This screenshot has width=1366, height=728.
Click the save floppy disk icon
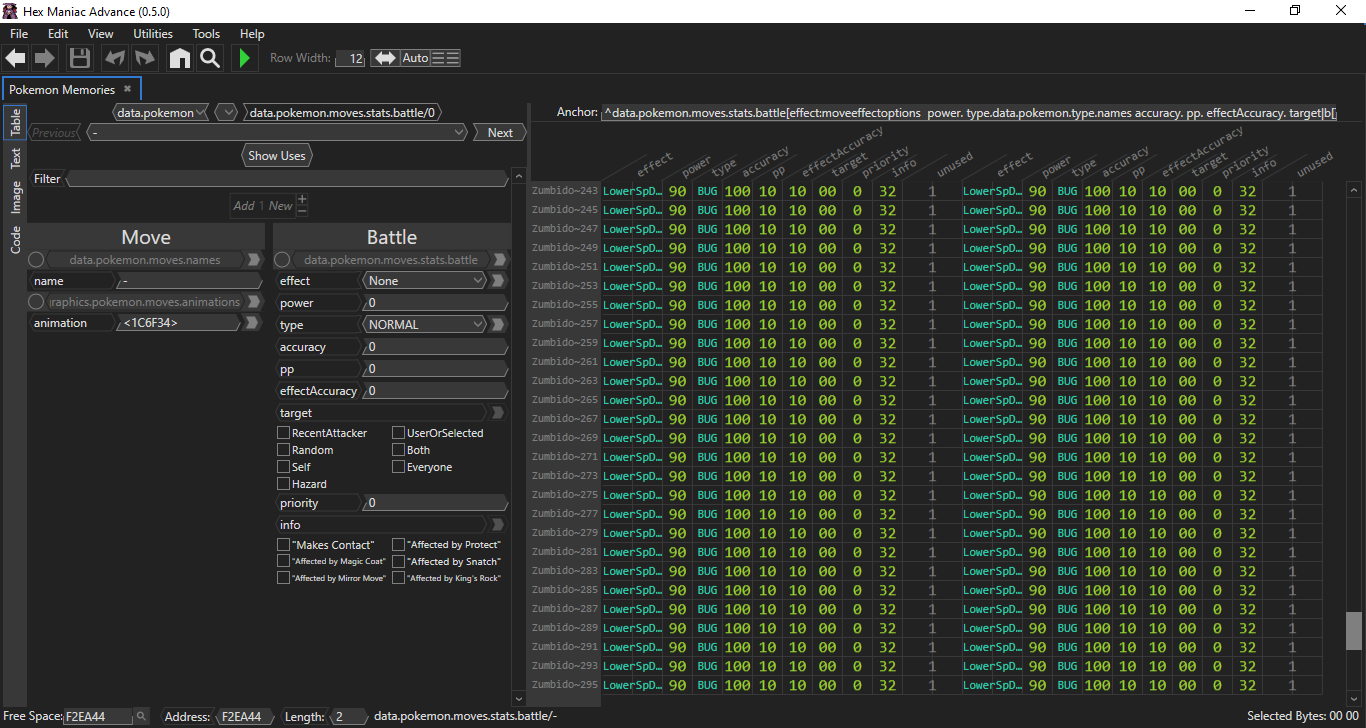coord(80,58)
